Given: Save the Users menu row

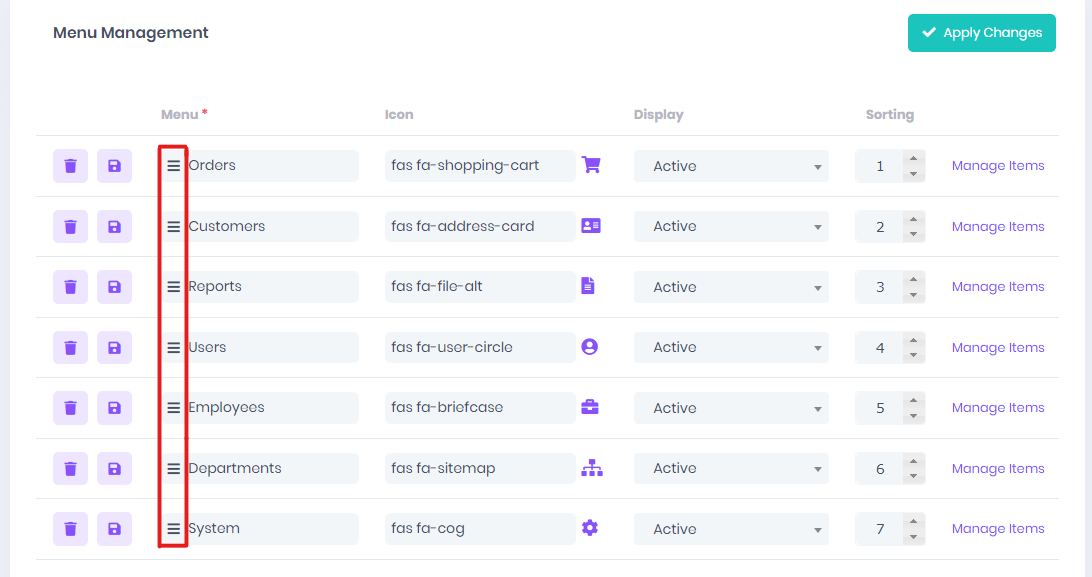Looking at the screenshot, I should [x=114, y=347].
